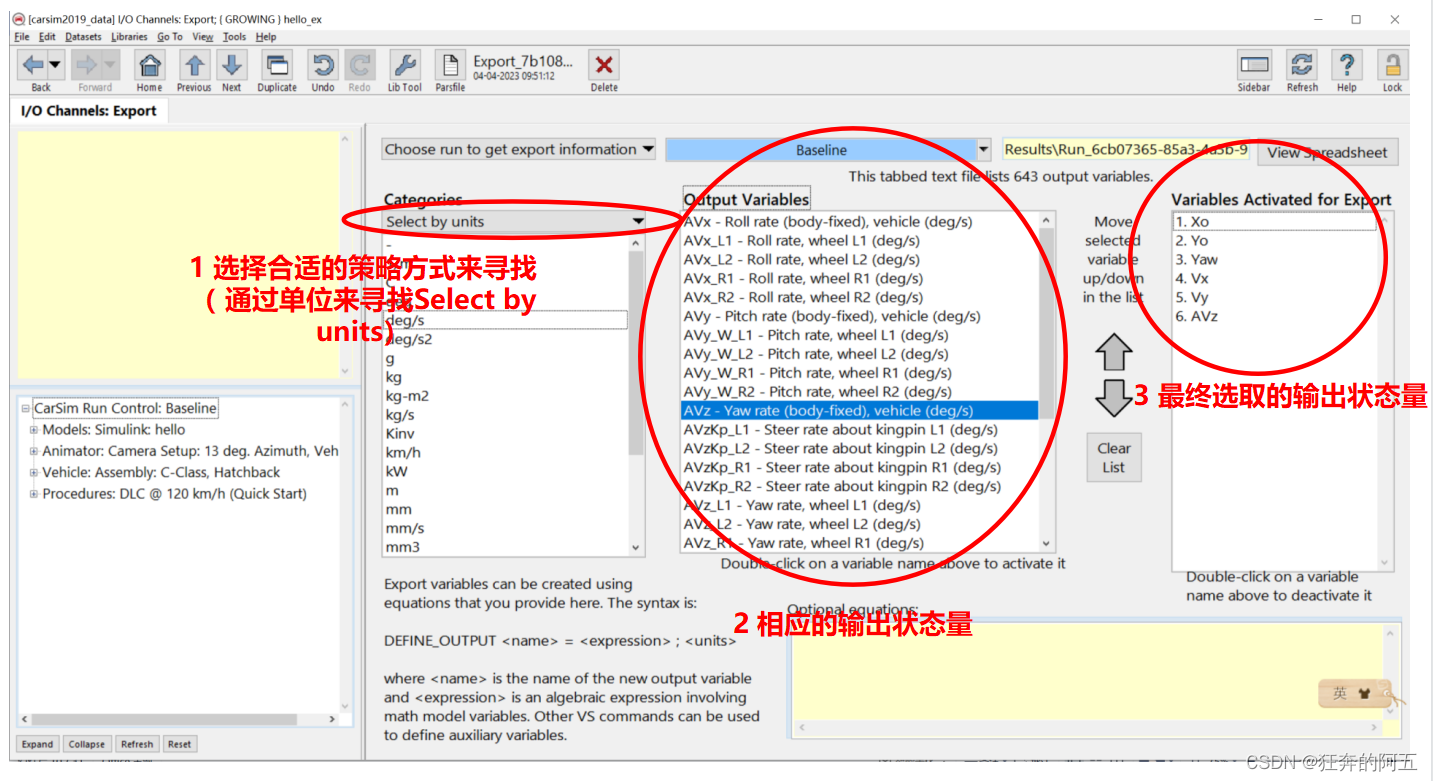Image resolution: width=1433 pixels, height=781 pixels.
Task: Expand 'Models: Simulink: hello' tree node
Action: click(x=34, y=430)
